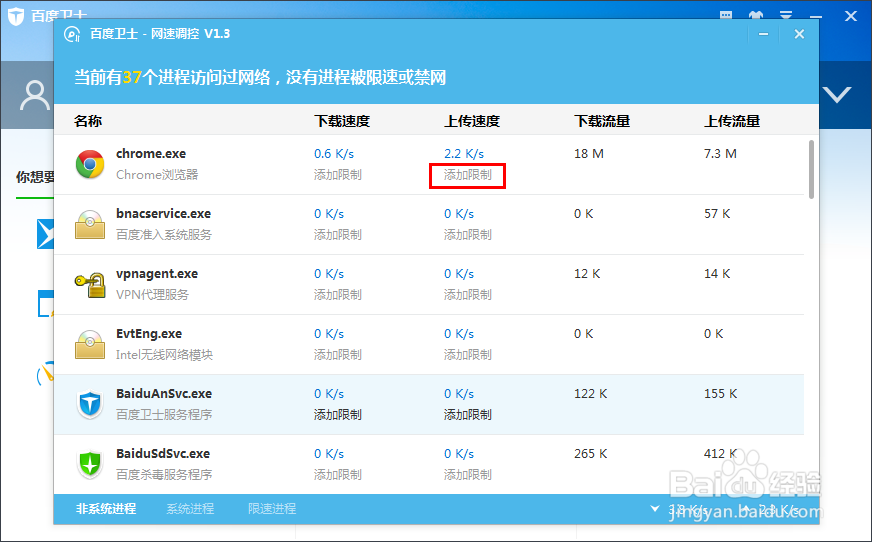Screen dimensions: 872x542
Task: Click the EvtEng.exe disc icon
Action: click(x=90, y=345)
